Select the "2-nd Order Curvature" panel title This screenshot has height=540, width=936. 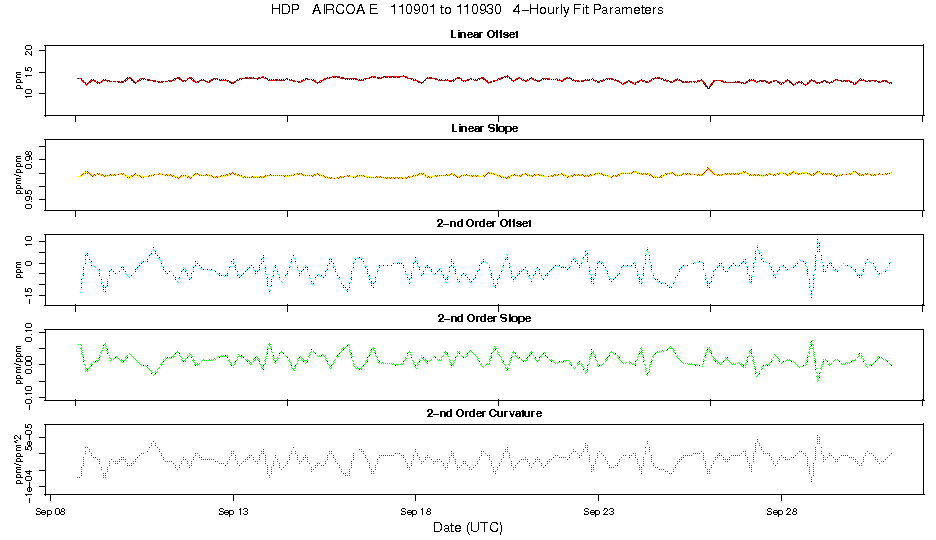[485, 412]
